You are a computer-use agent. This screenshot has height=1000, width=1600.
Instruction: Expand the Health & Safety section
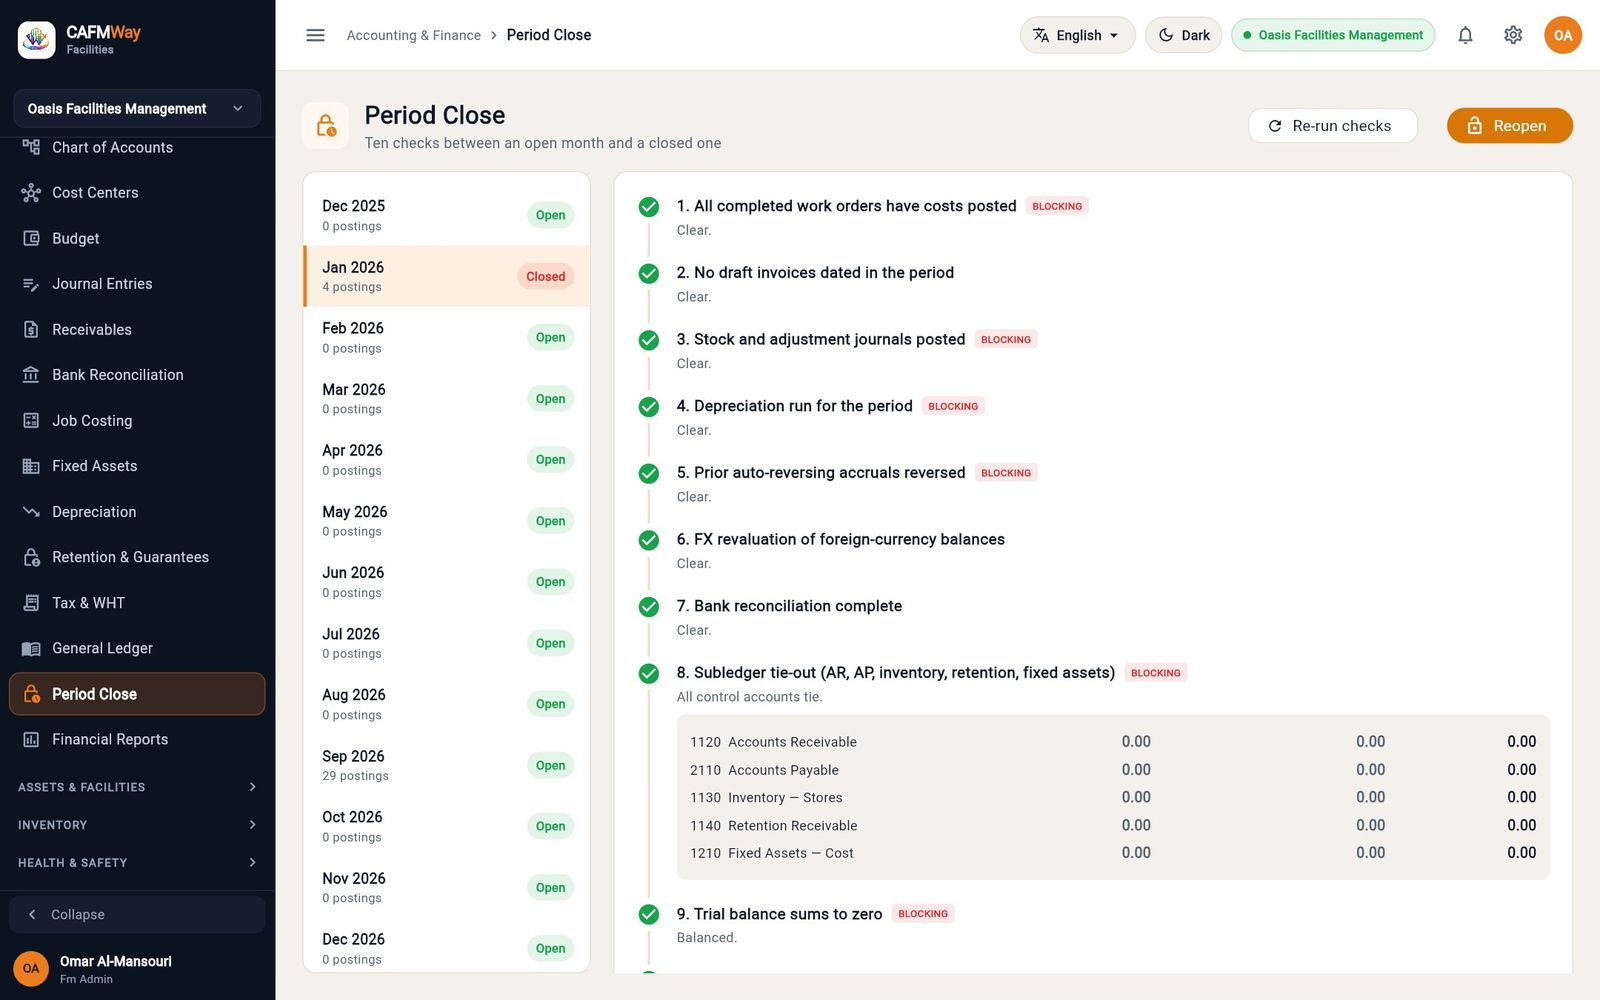(x=137, y=862)
